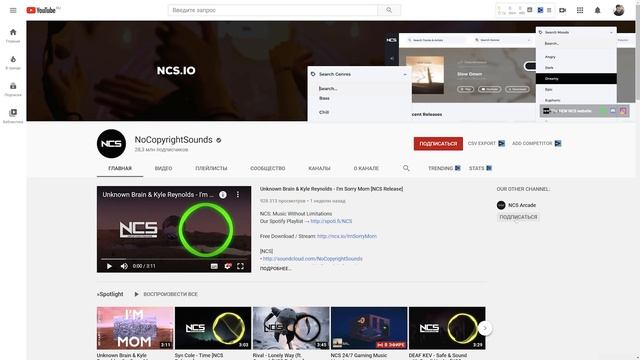Click the Spotlight playlist title
Screen dimensions: 640x360
click(x=110, y=294)
